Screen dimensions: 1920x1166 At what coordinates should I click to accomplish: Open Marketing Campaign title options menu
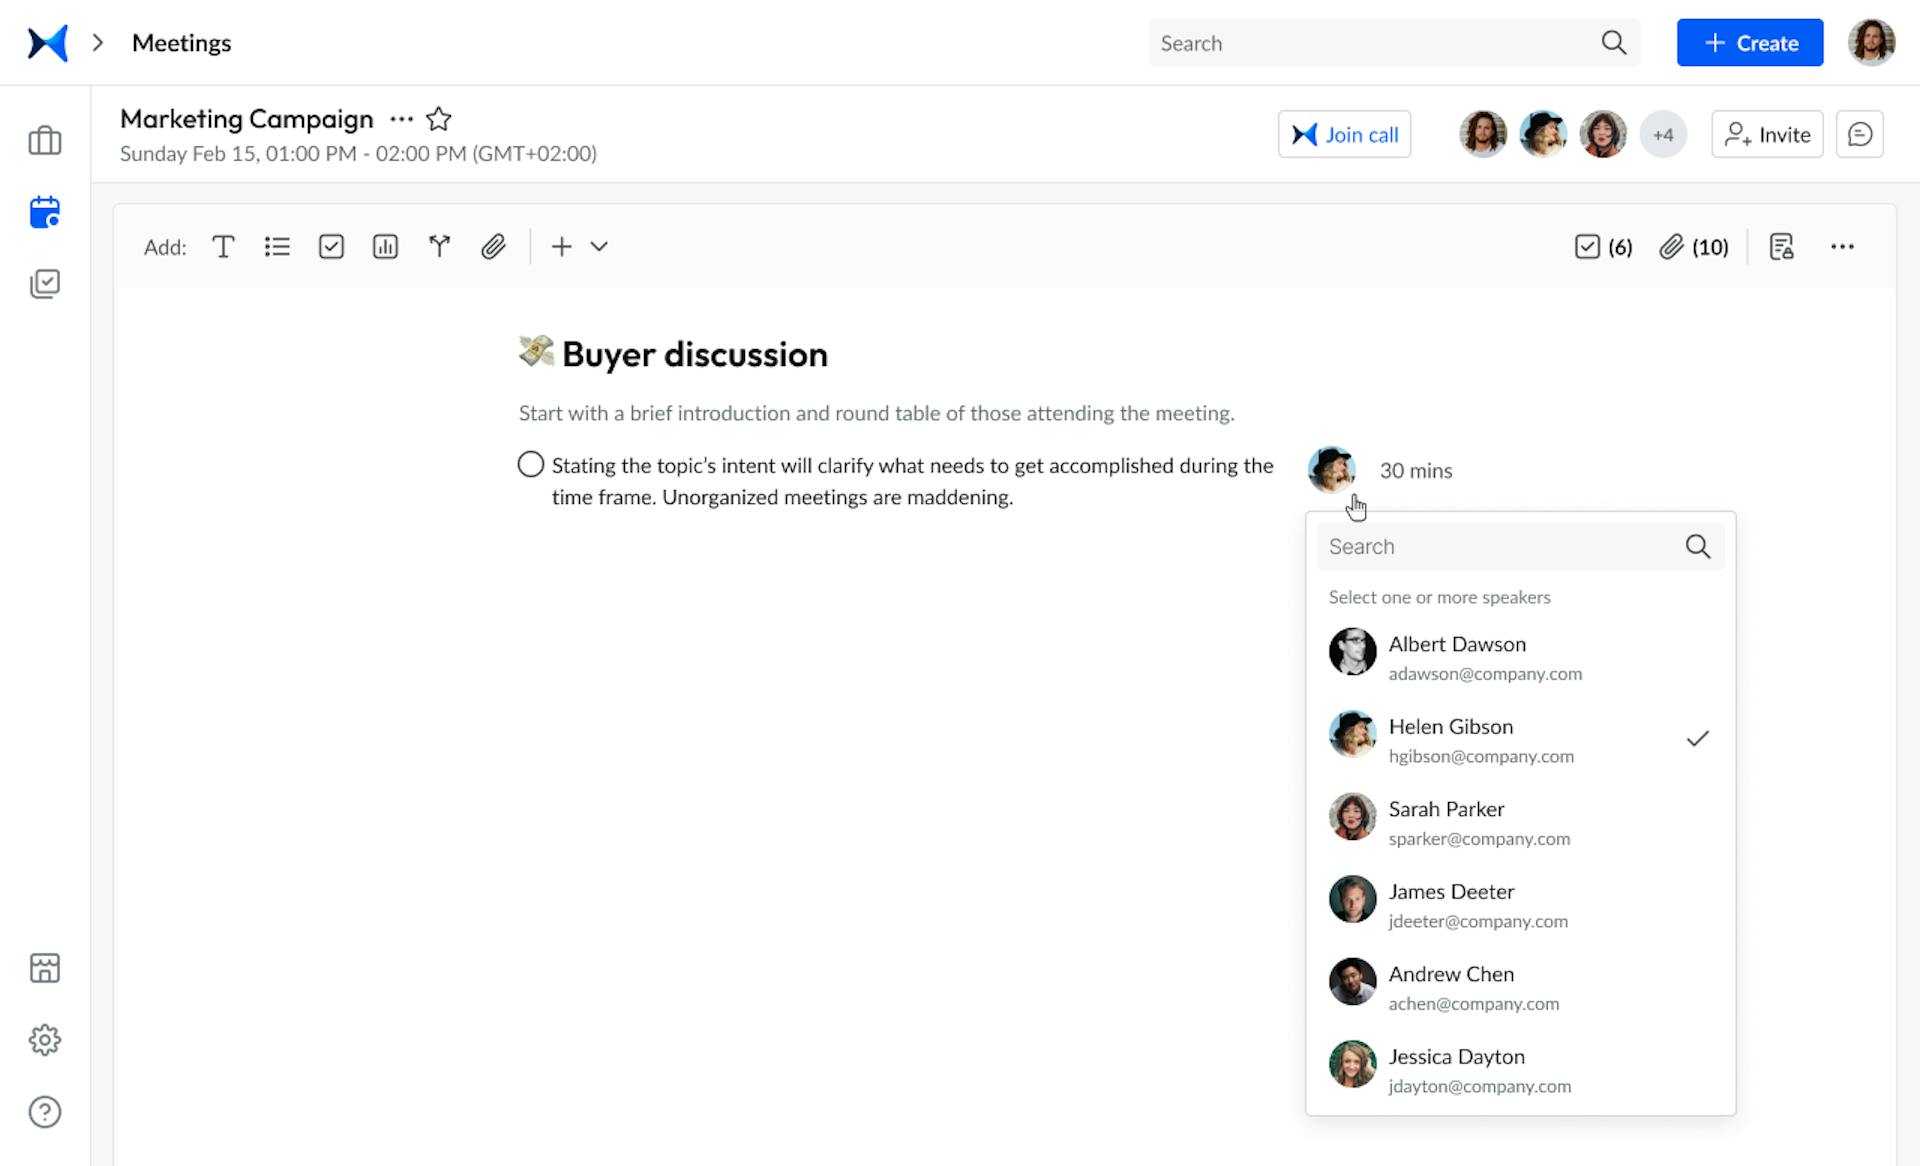coord(401,118)
